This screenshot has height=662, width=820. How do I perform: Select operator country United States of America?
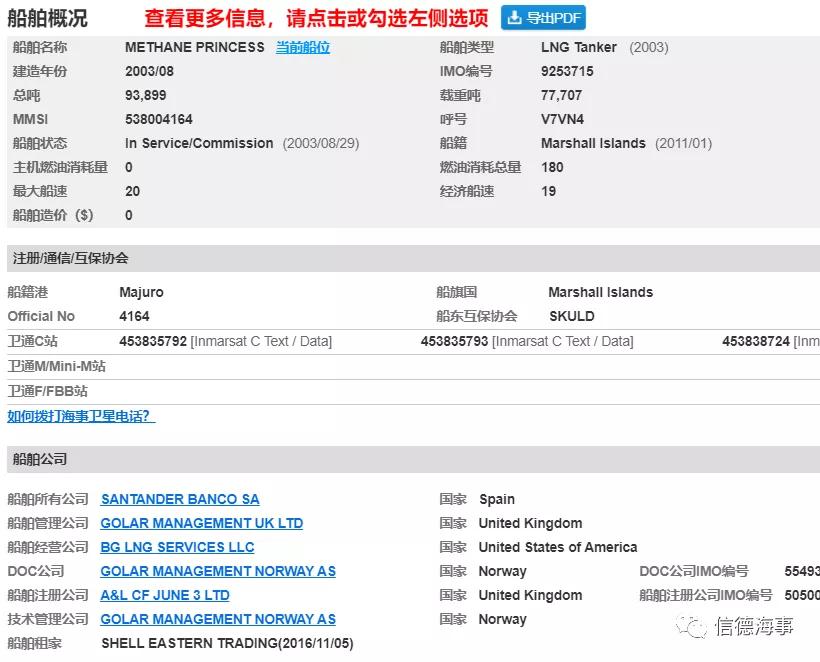[558, 547]
